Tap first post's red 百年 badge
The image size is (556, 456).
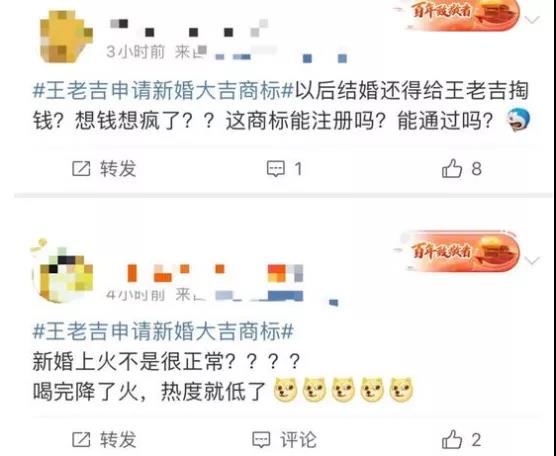coord(462,14)
